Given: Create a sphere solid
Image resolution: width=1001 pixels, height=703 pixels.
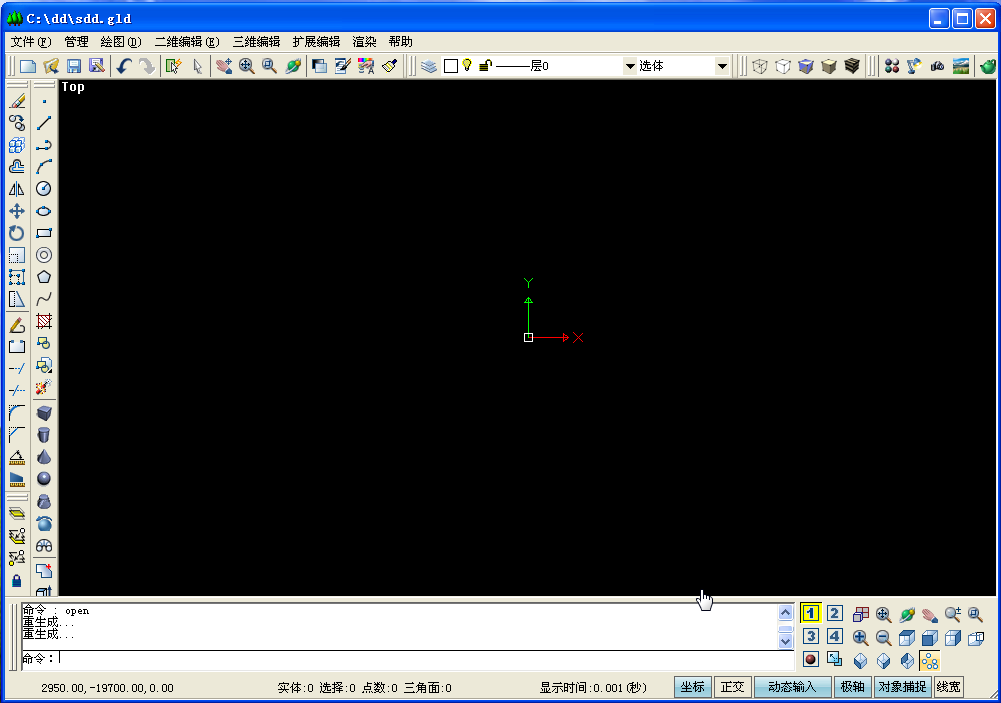Looking at the screenshot, I should tap(44, 479).
